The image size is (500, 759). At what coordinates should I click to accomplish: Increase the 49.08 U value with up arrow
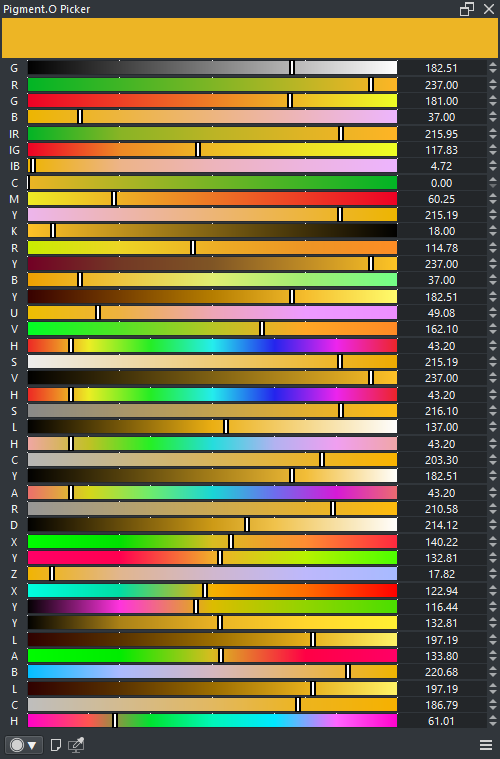tap(493, 310)
